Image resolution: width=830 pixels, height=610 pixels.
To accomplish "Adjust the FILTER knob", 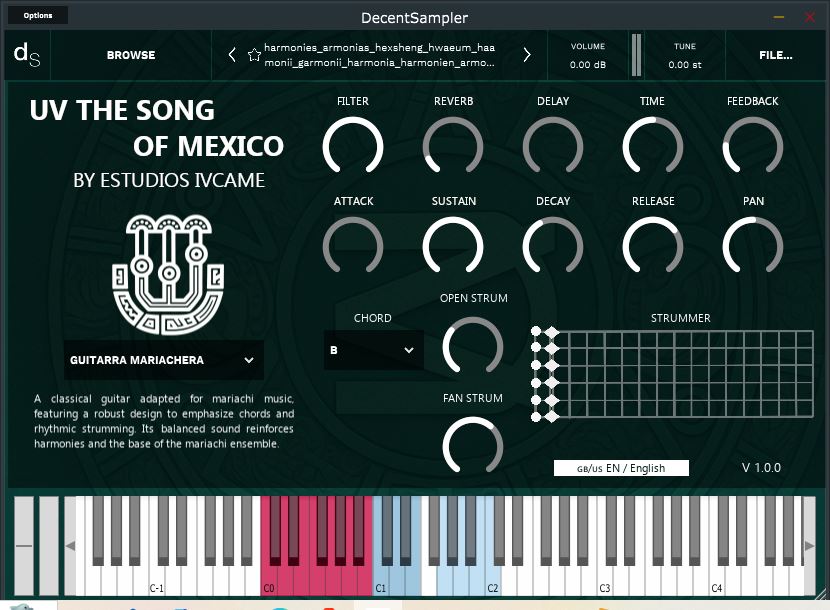I will (x=353, y=146).
